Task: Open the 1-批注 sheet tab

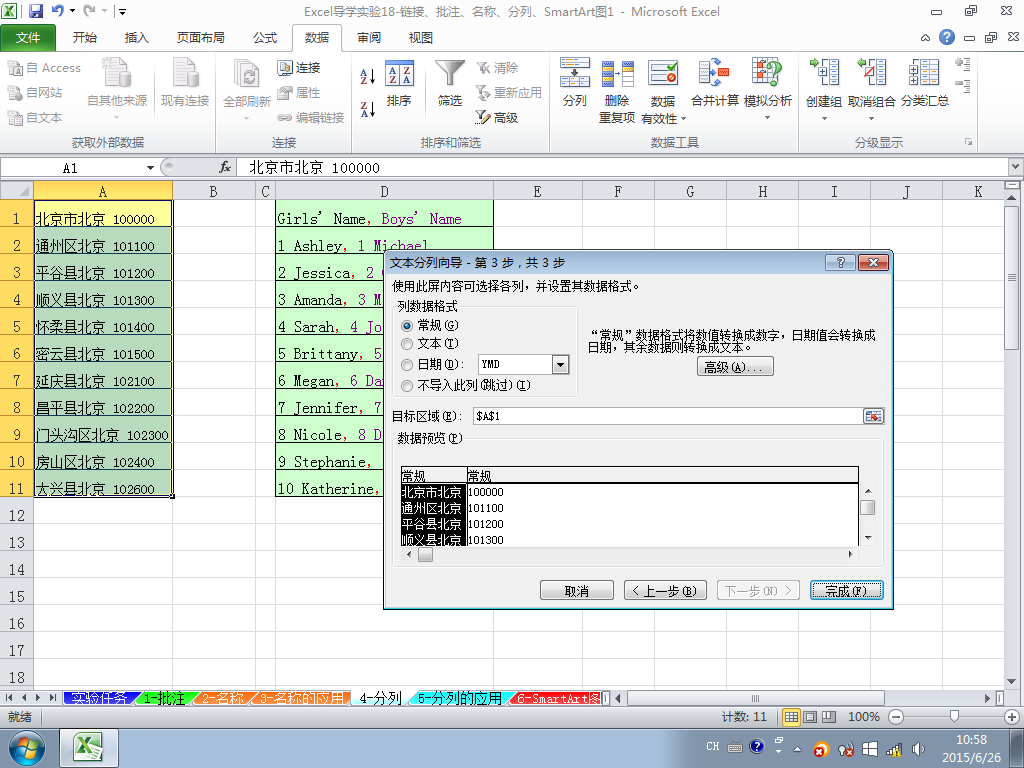Action: point(163,698)
